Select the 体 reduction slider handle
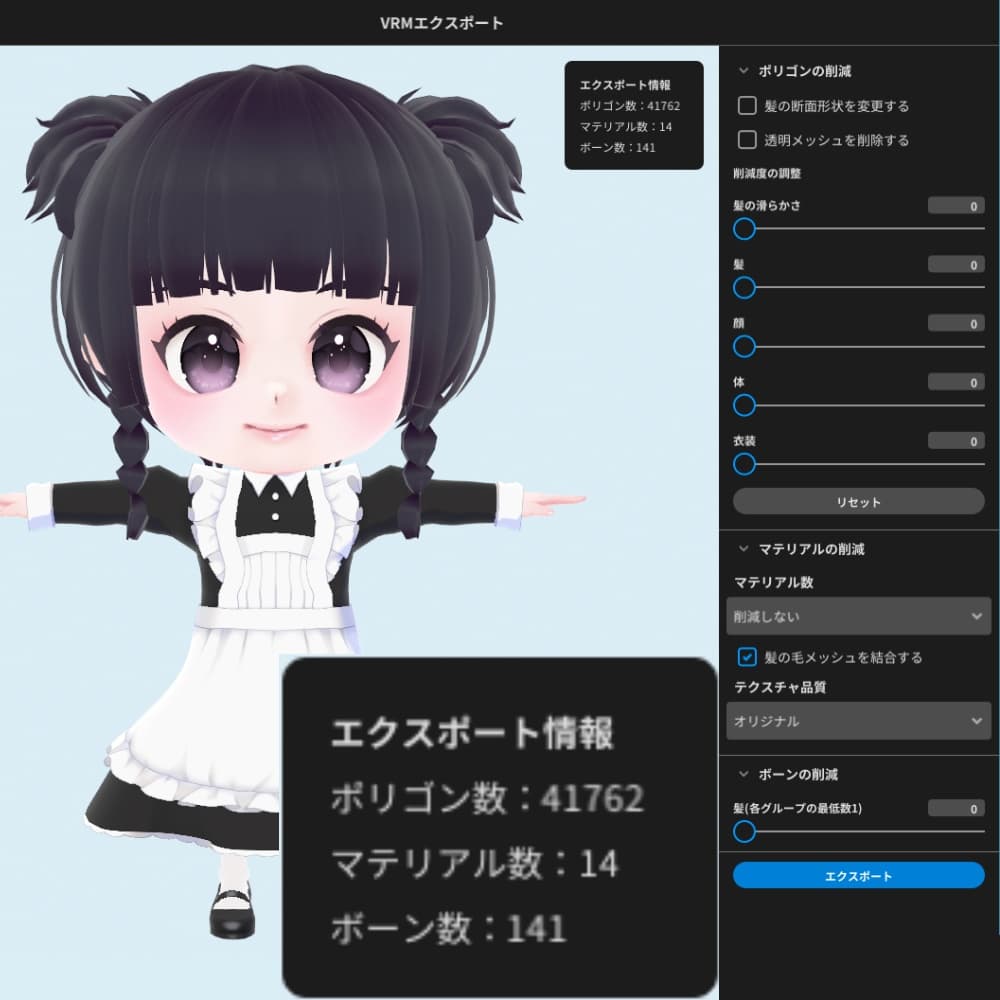 click(x=744, y=406)
